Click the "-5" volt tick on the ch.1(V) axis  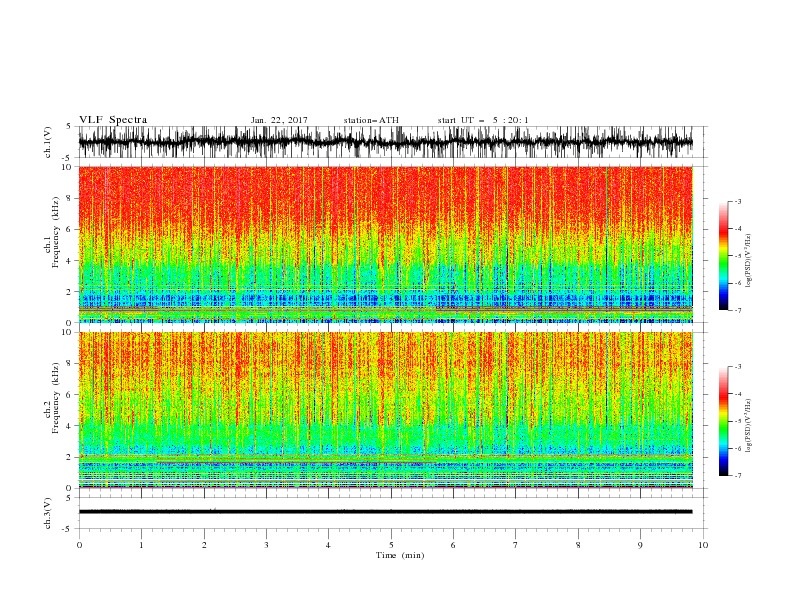point(67,158)
